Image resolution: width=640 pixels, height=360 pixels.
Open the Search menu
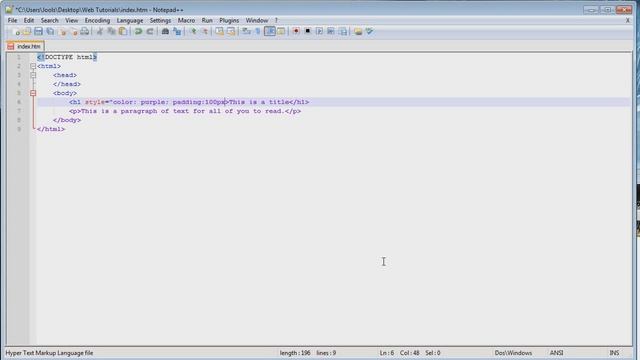pos(49,20)
